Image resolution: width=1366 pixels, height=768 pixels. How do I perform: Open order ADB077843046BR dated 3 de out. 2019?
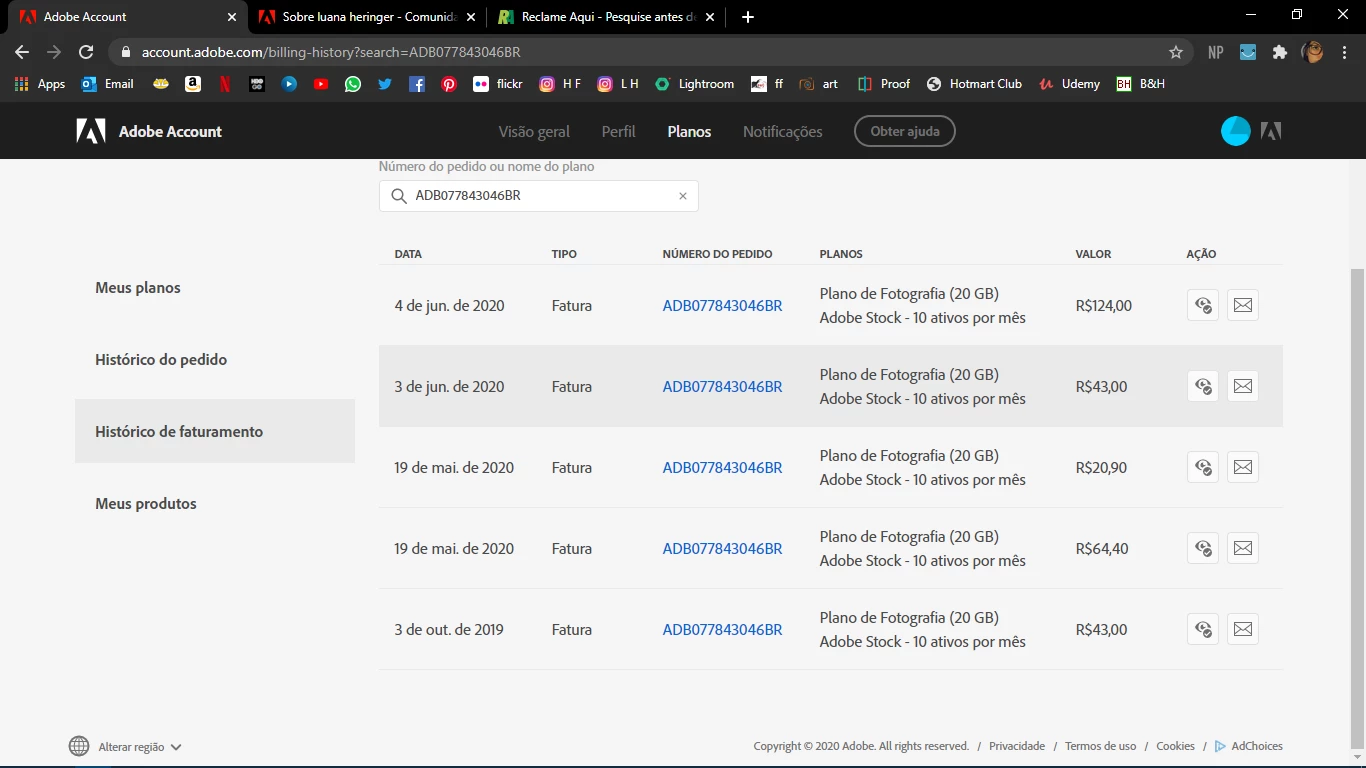coord(722,630)
